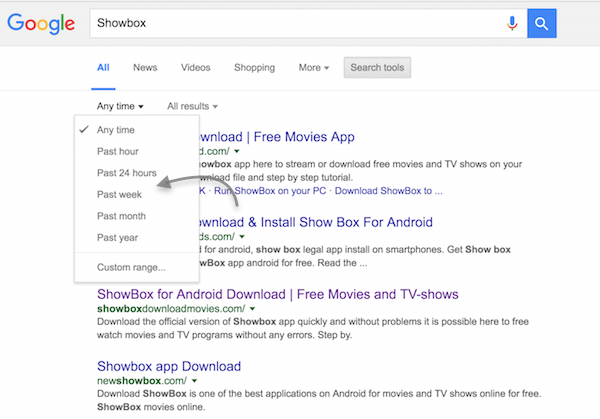Open ShowBox for Android Download result
This screenshot has height=419, width=600.
point(278,294)
